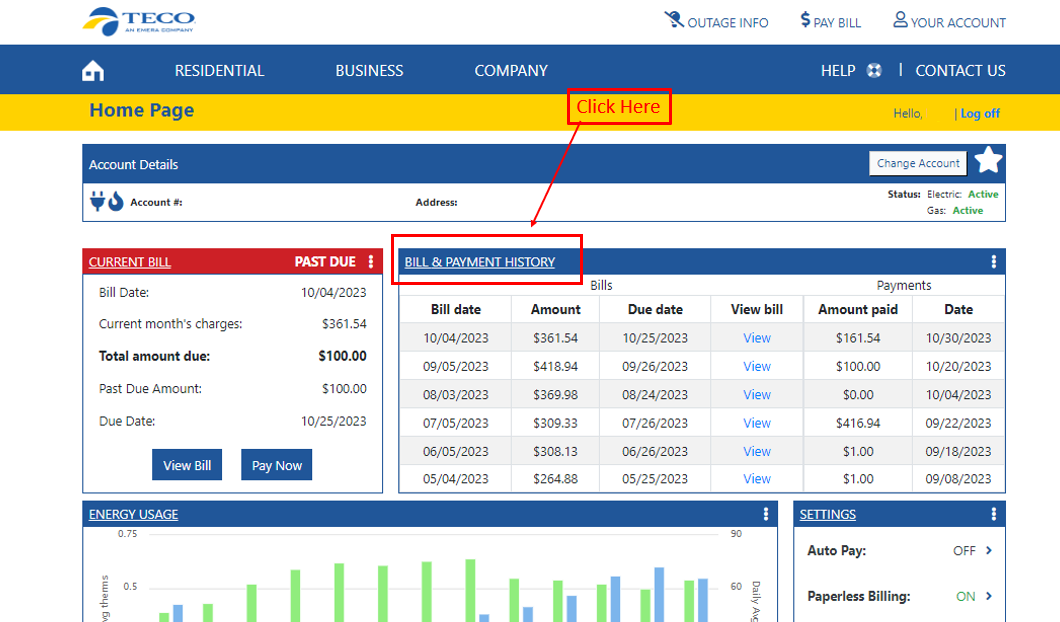1060x622 pixels.
Task: View the 10/04/2023 bill
Action: pos(757,338)
